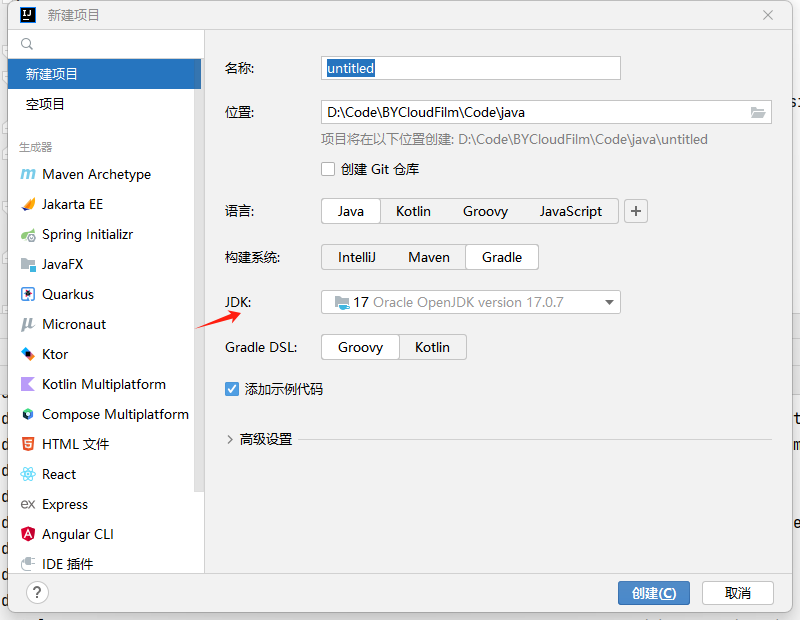Uncheck the 添加示例代码 checkbox

[x=232, y=389]
